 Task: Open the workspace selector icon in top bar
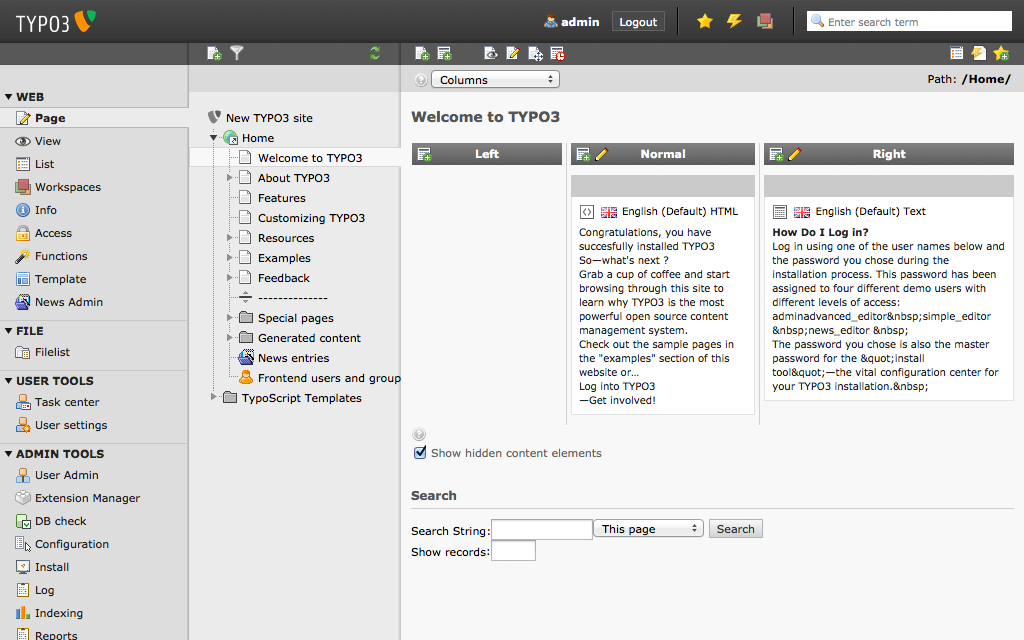(x=765, y=21)
